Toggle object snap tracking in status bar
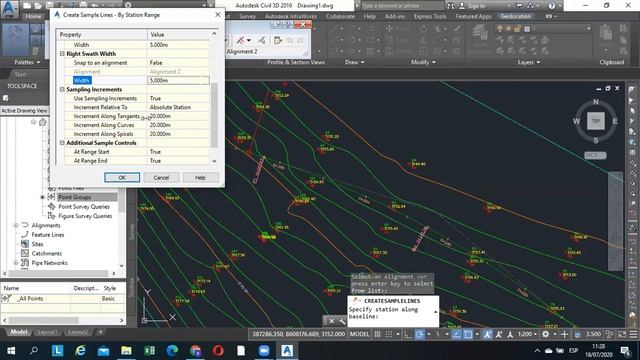This screenshot has height=360, width=640. coord(457,334)
